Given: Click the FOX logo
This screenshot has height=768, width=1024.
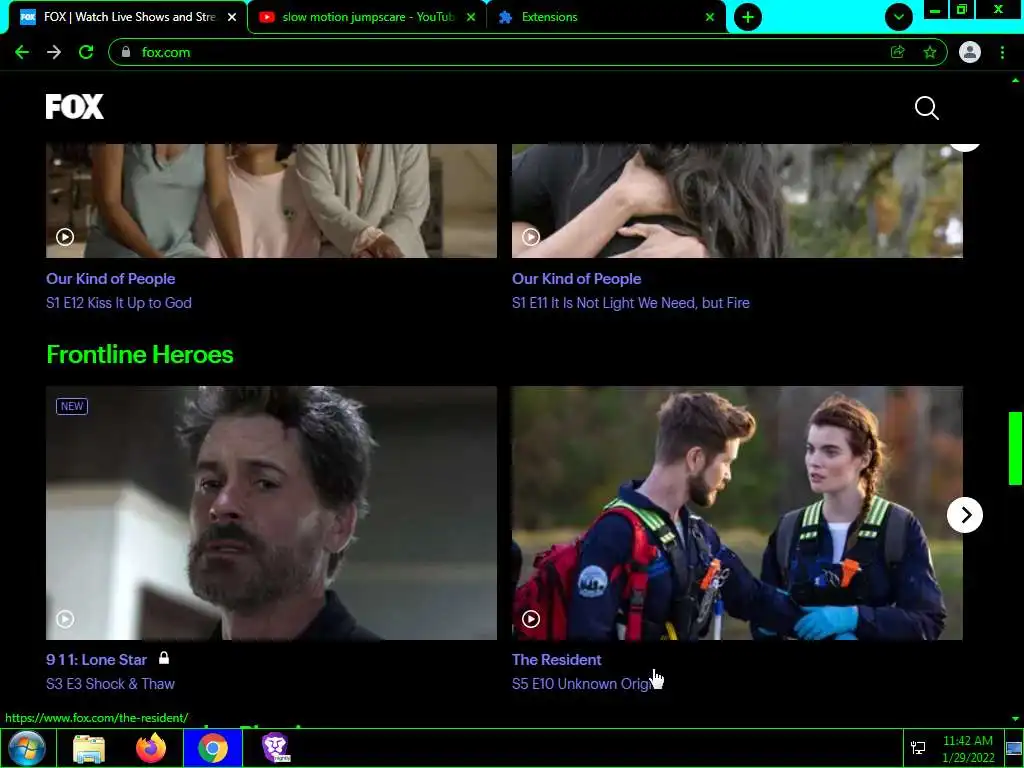Looking at the screenshot, I should [74, 106].
